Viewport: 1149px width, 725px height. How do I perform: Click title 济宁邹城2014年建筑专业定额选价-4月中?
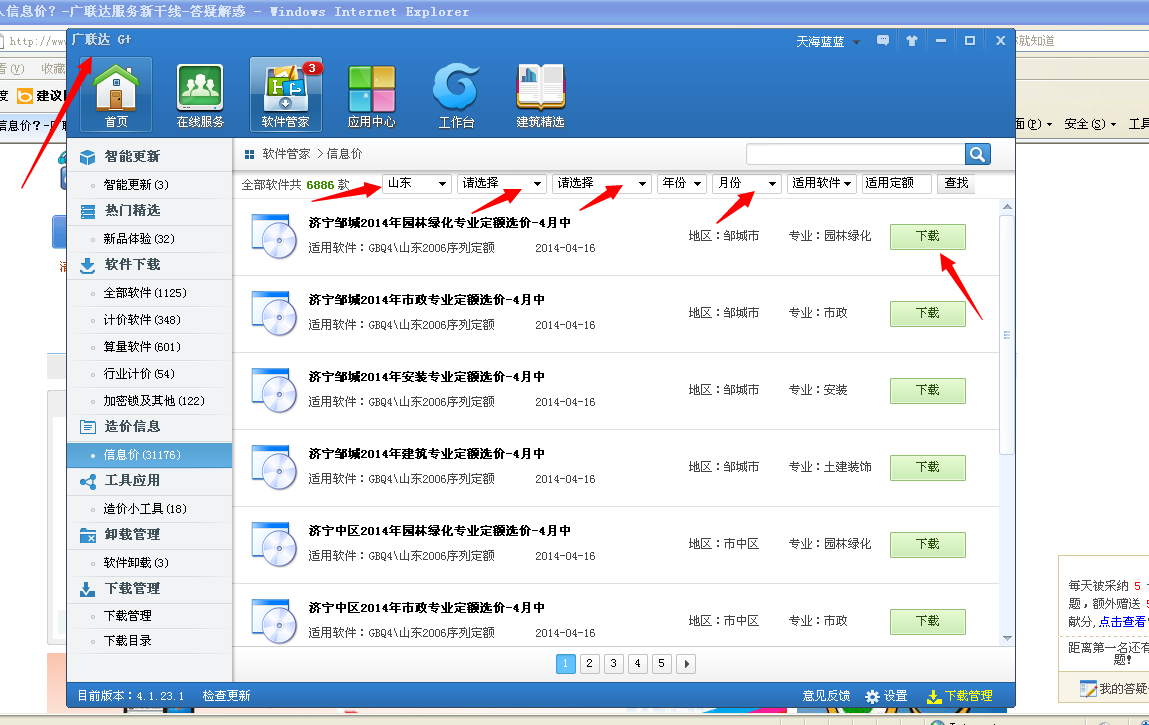click(x=426, y=454)
